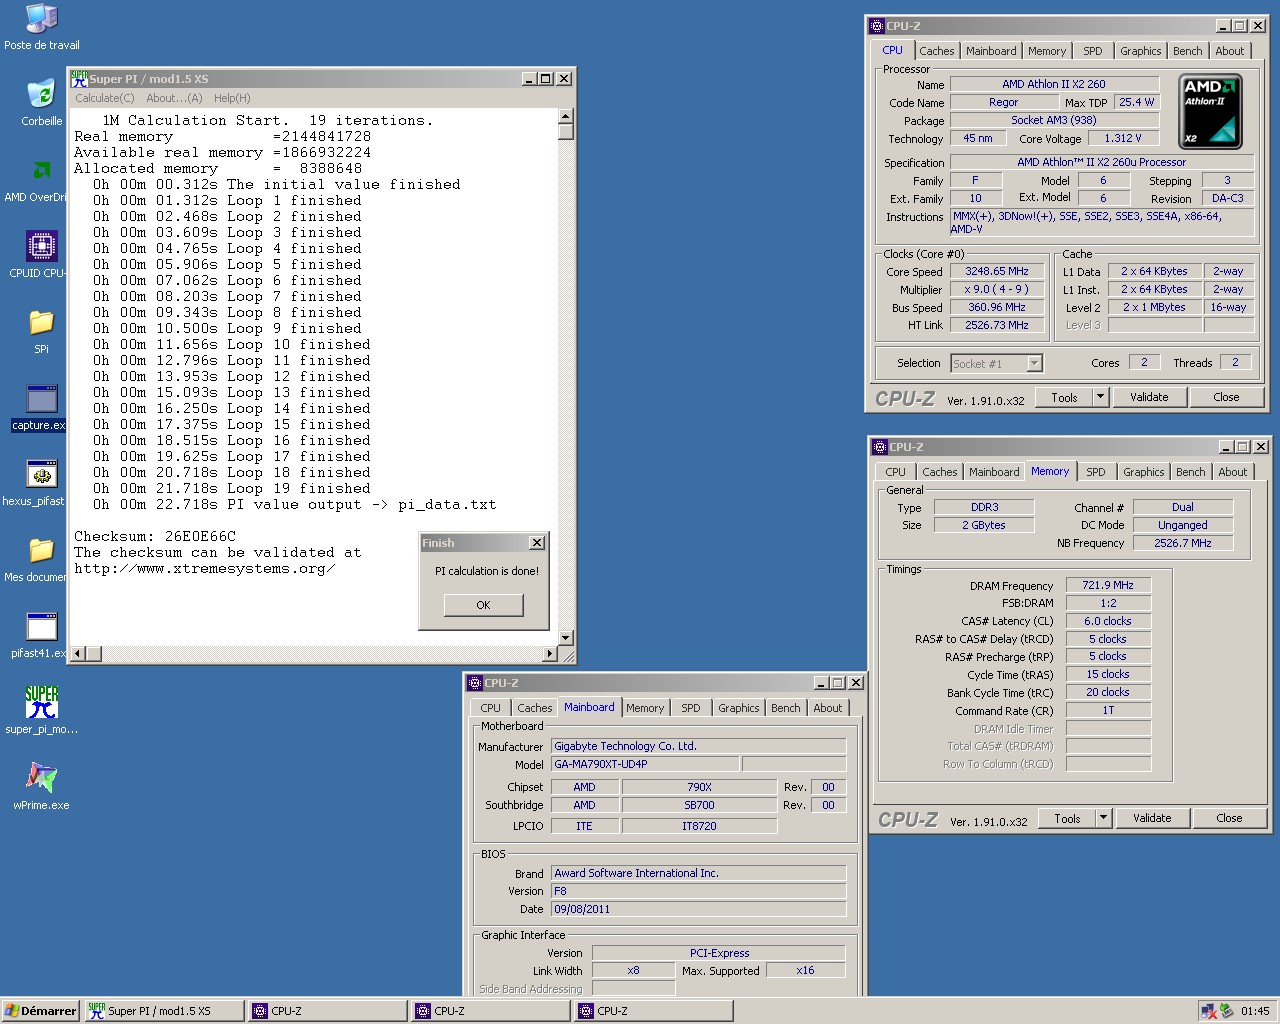
Task: Open Graphics tab in top CPU-Z window
Action: point(1141,51)
